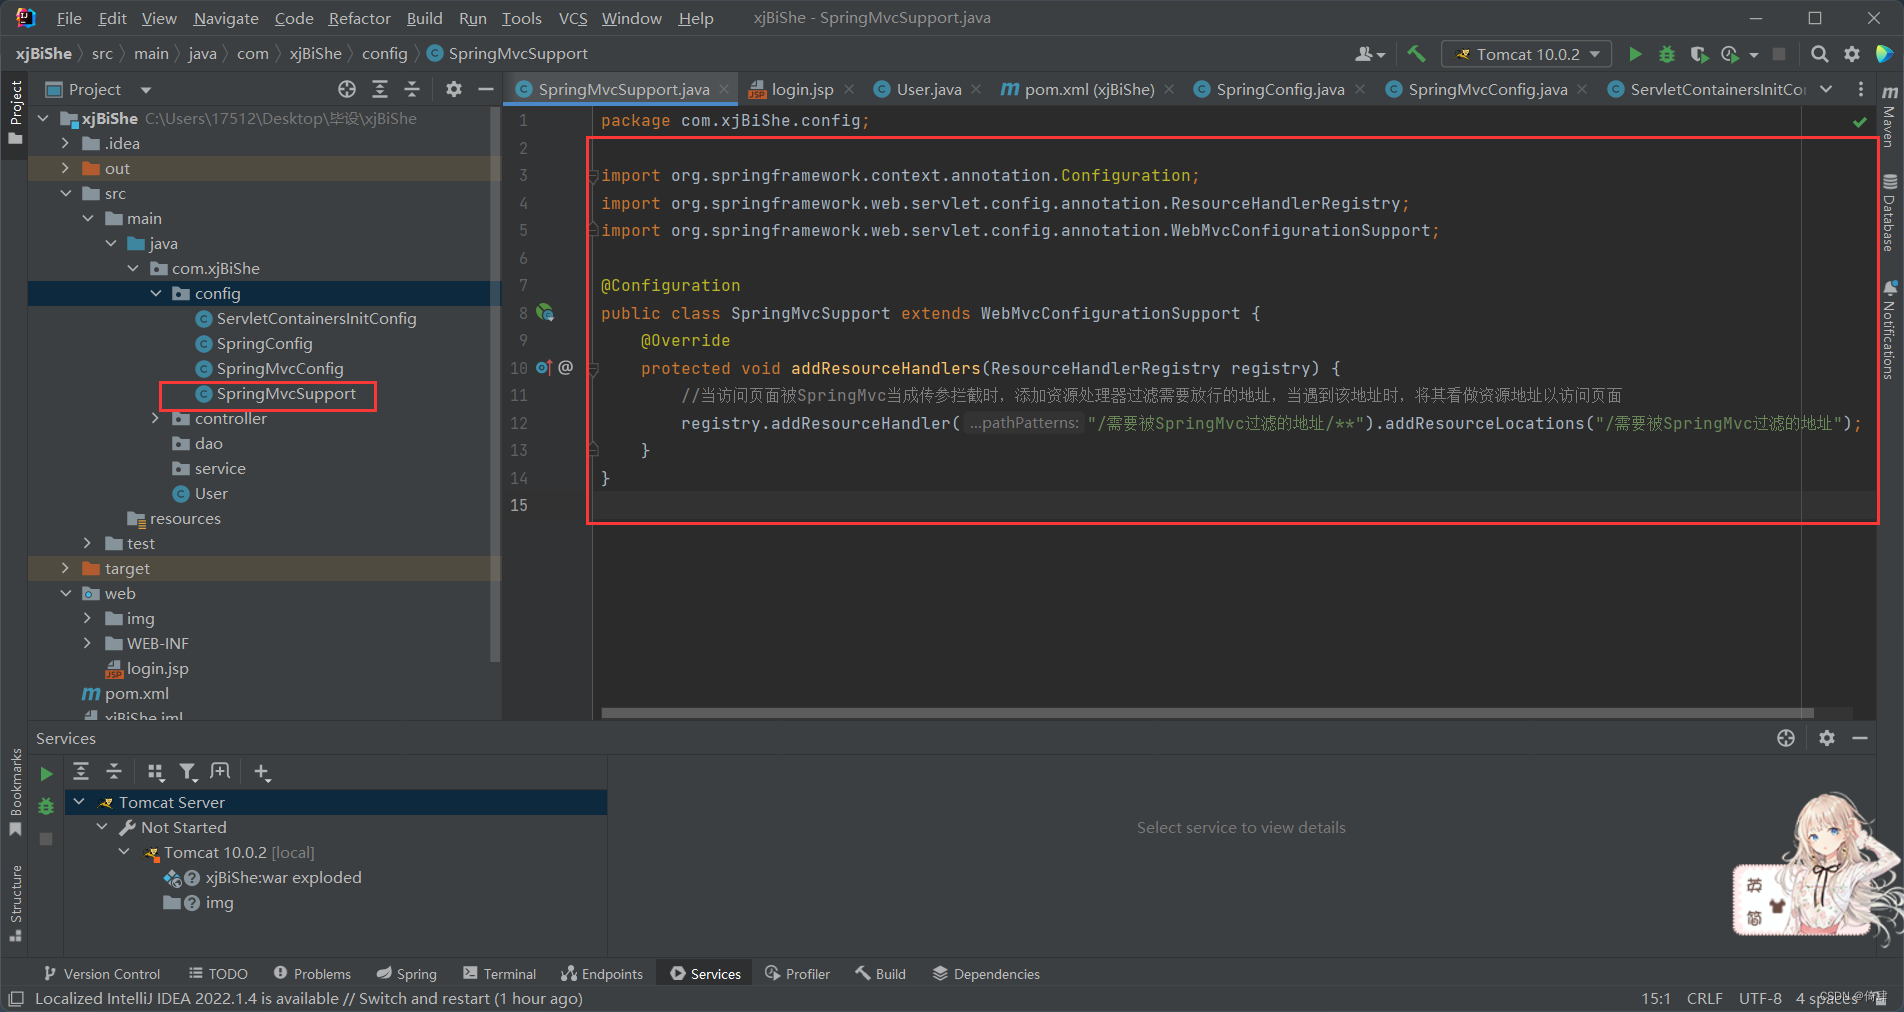
Task: Open quick-access tool windows icon in status bar
Action: (15, 998)
